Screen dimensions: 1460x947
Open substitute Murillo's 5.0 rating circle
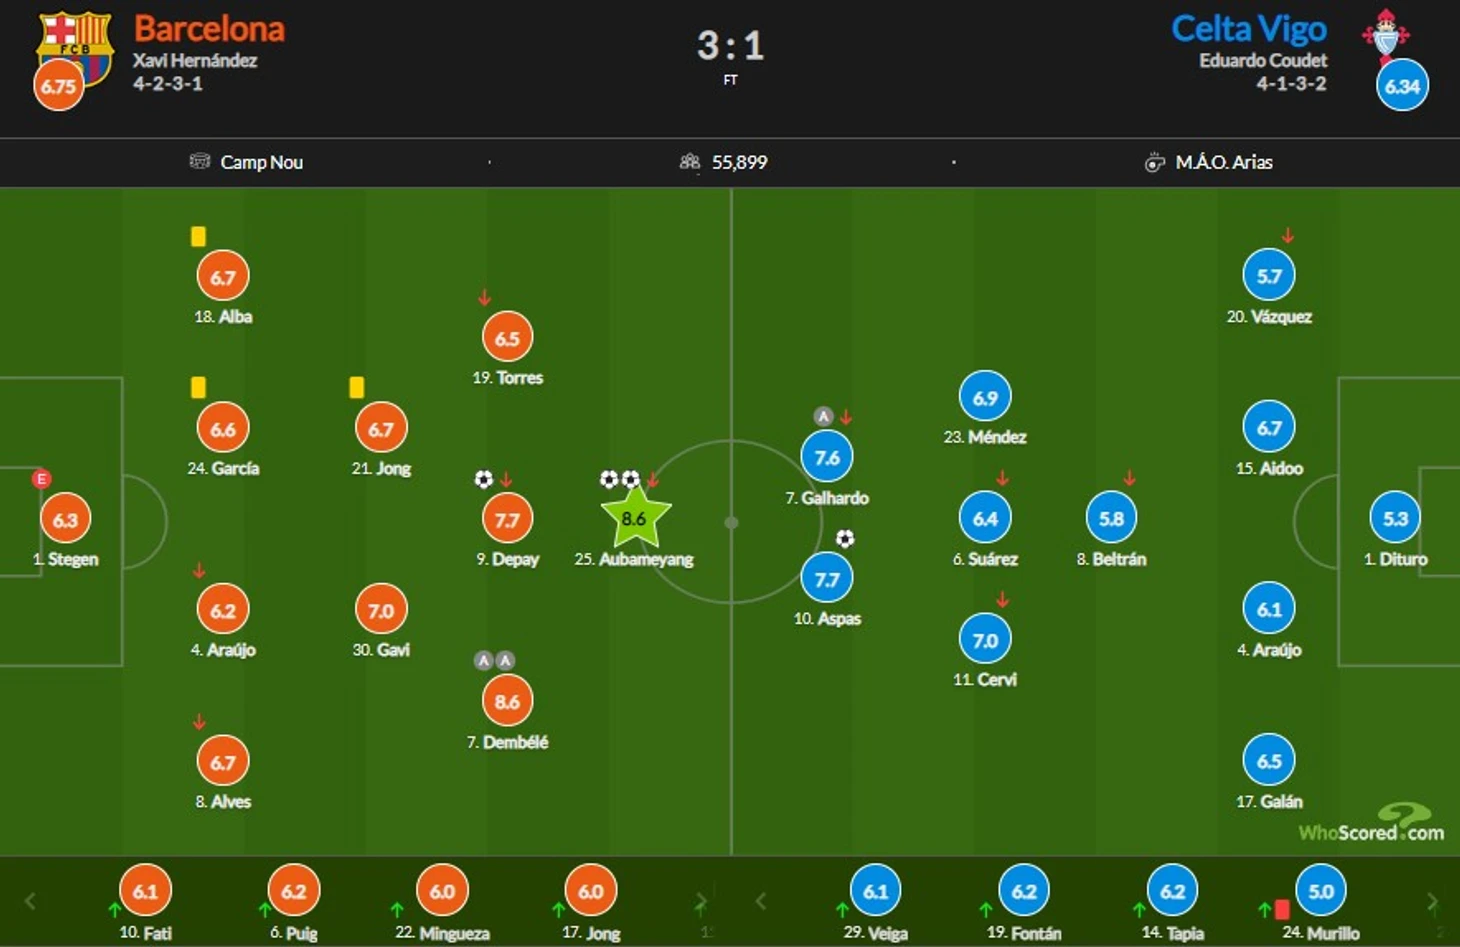(1321, 890)
